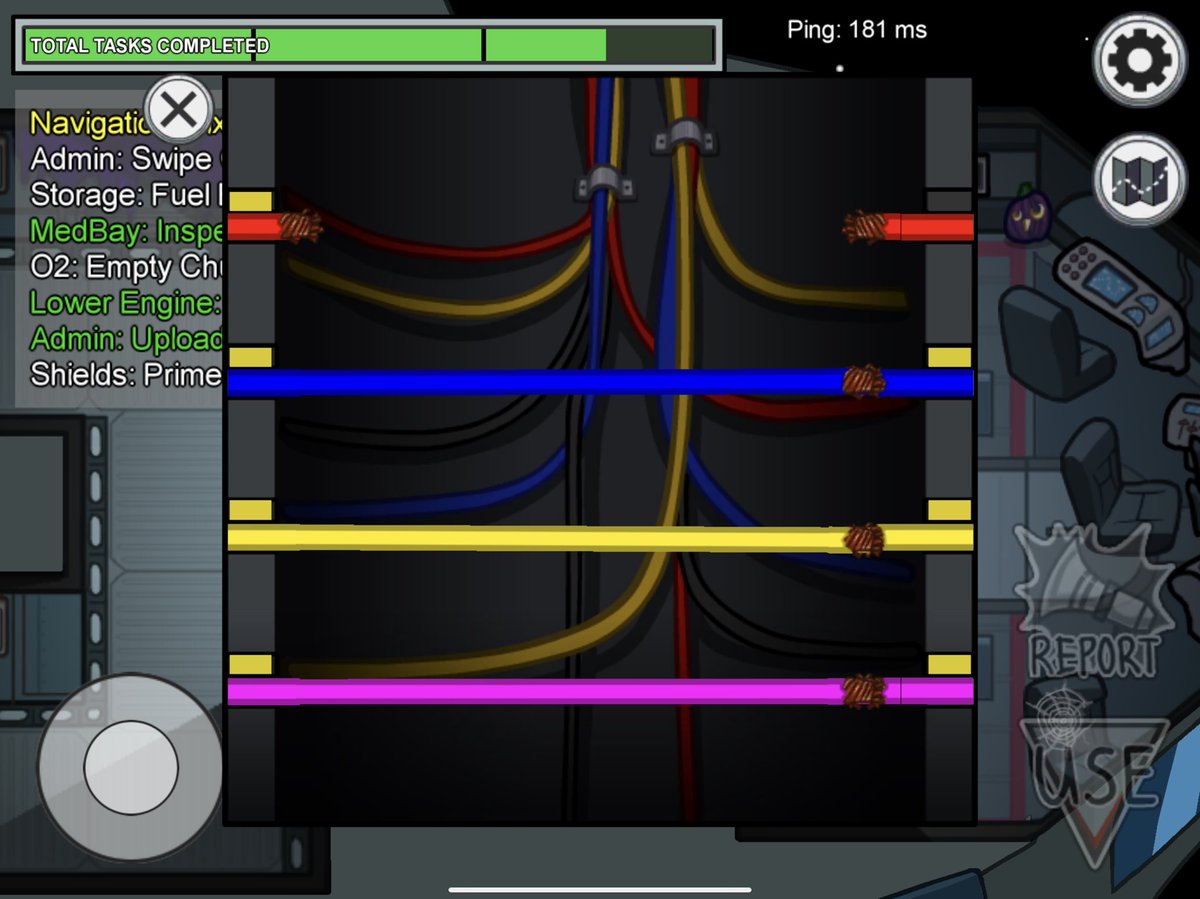
Task: Open the settings gear button
Action: click(1138, 60)
